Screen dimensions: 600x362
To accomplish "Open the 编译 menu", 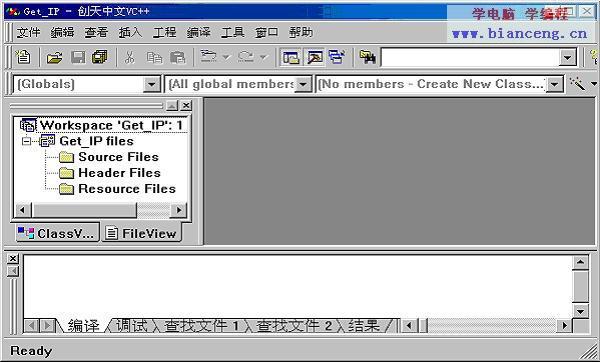I will pyautogui.click(x=199, y=33).
